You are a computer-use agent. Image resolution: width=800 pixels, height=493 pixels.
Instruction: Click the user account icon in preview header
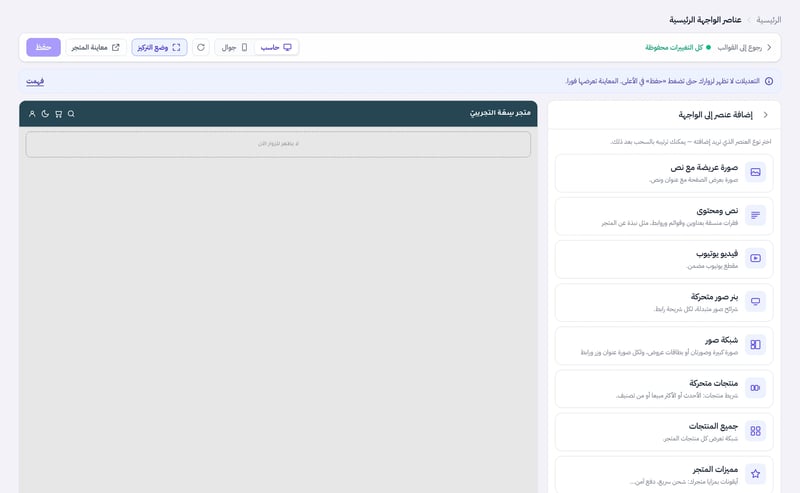tap(32, 114)
